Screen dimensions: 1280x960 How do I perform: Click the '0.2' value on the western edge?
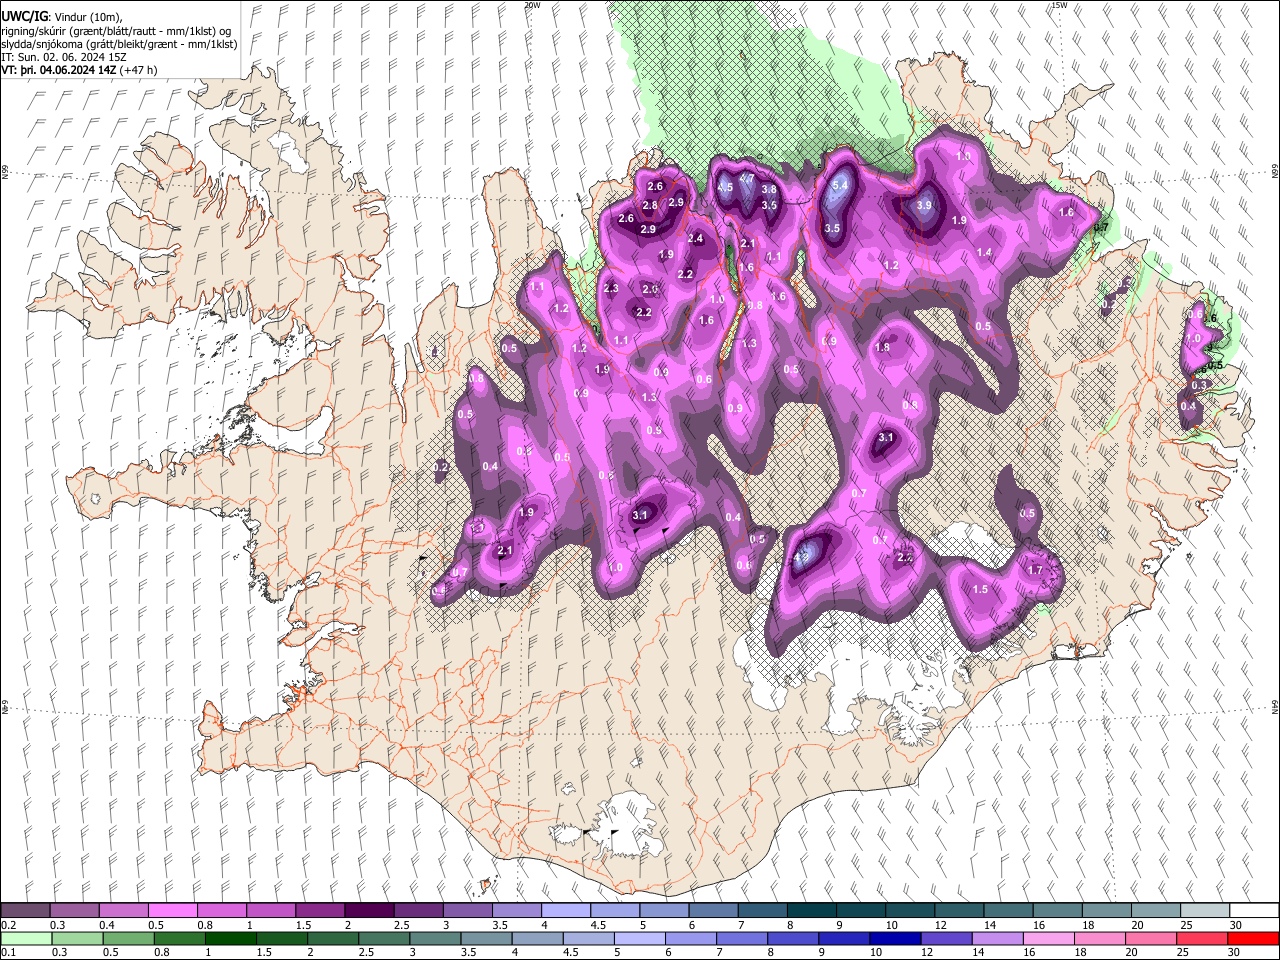point(441,467)
